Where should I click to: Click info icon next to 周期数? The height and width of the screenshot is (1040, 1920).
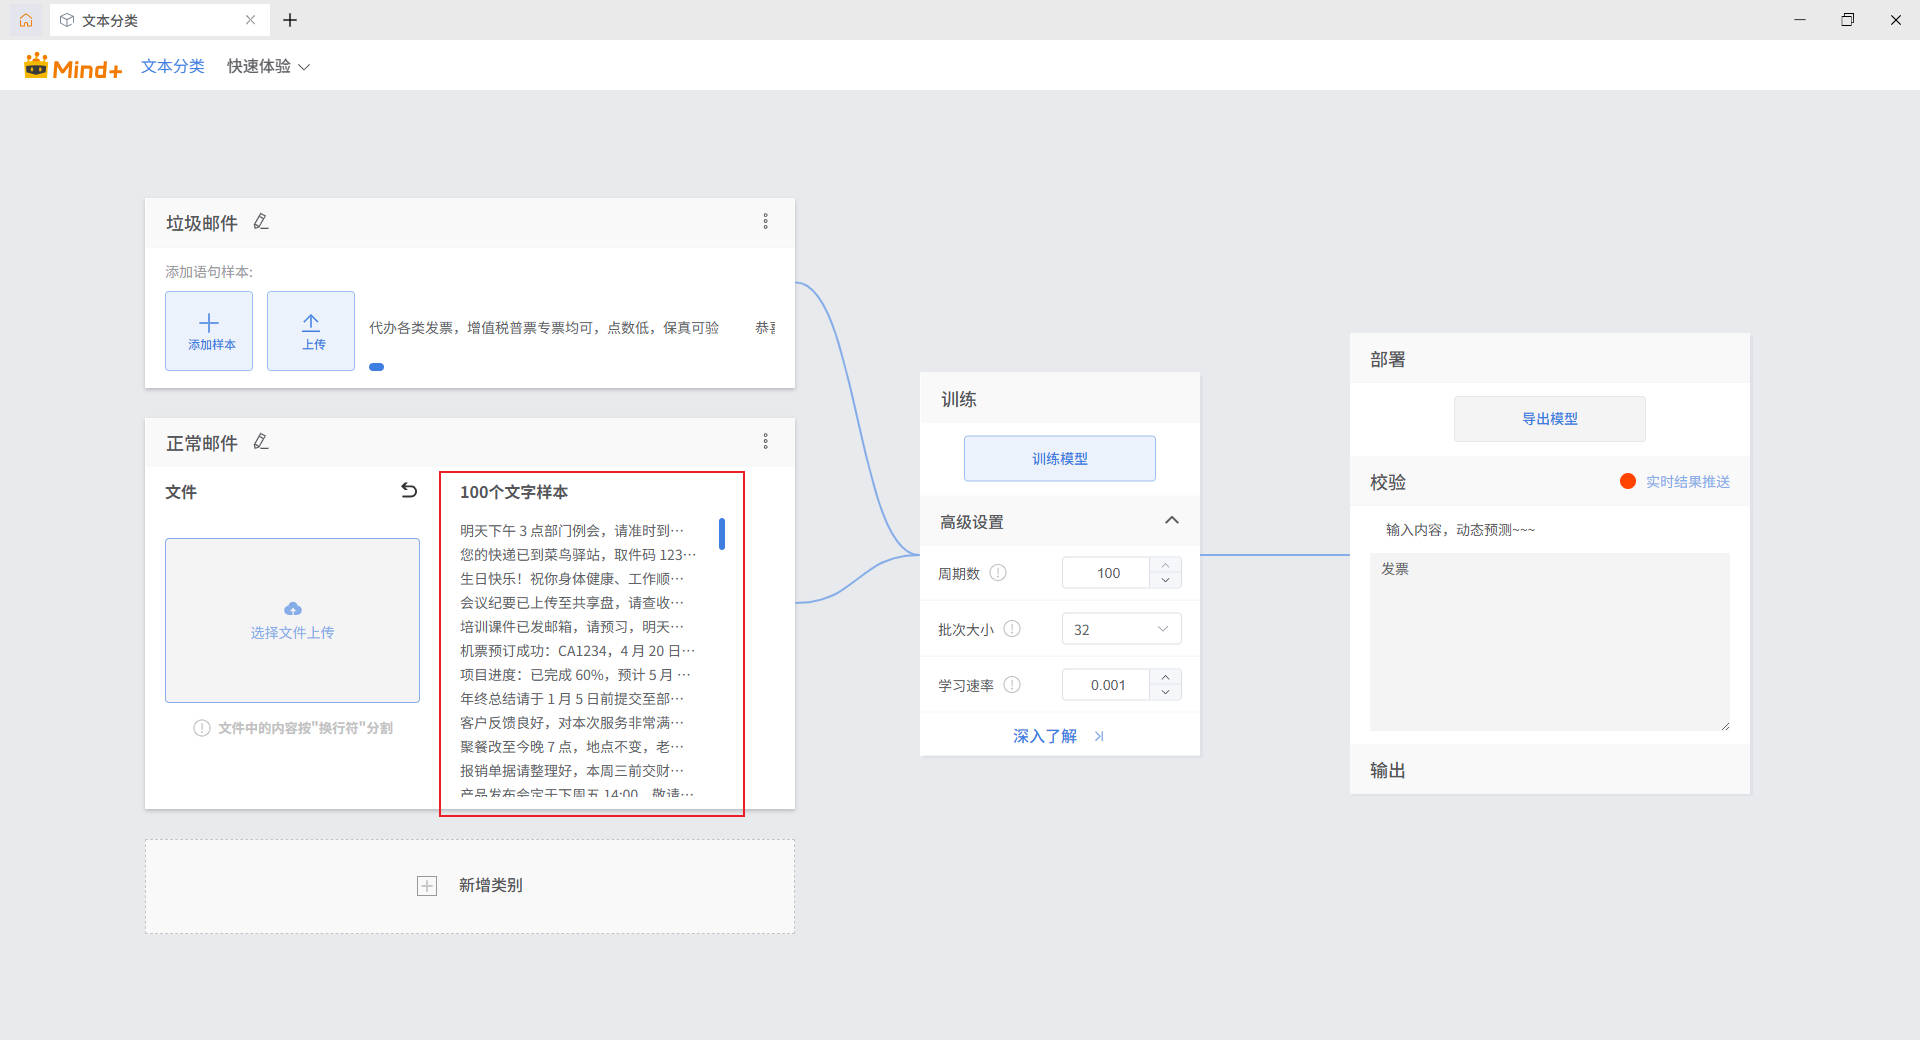998,573
